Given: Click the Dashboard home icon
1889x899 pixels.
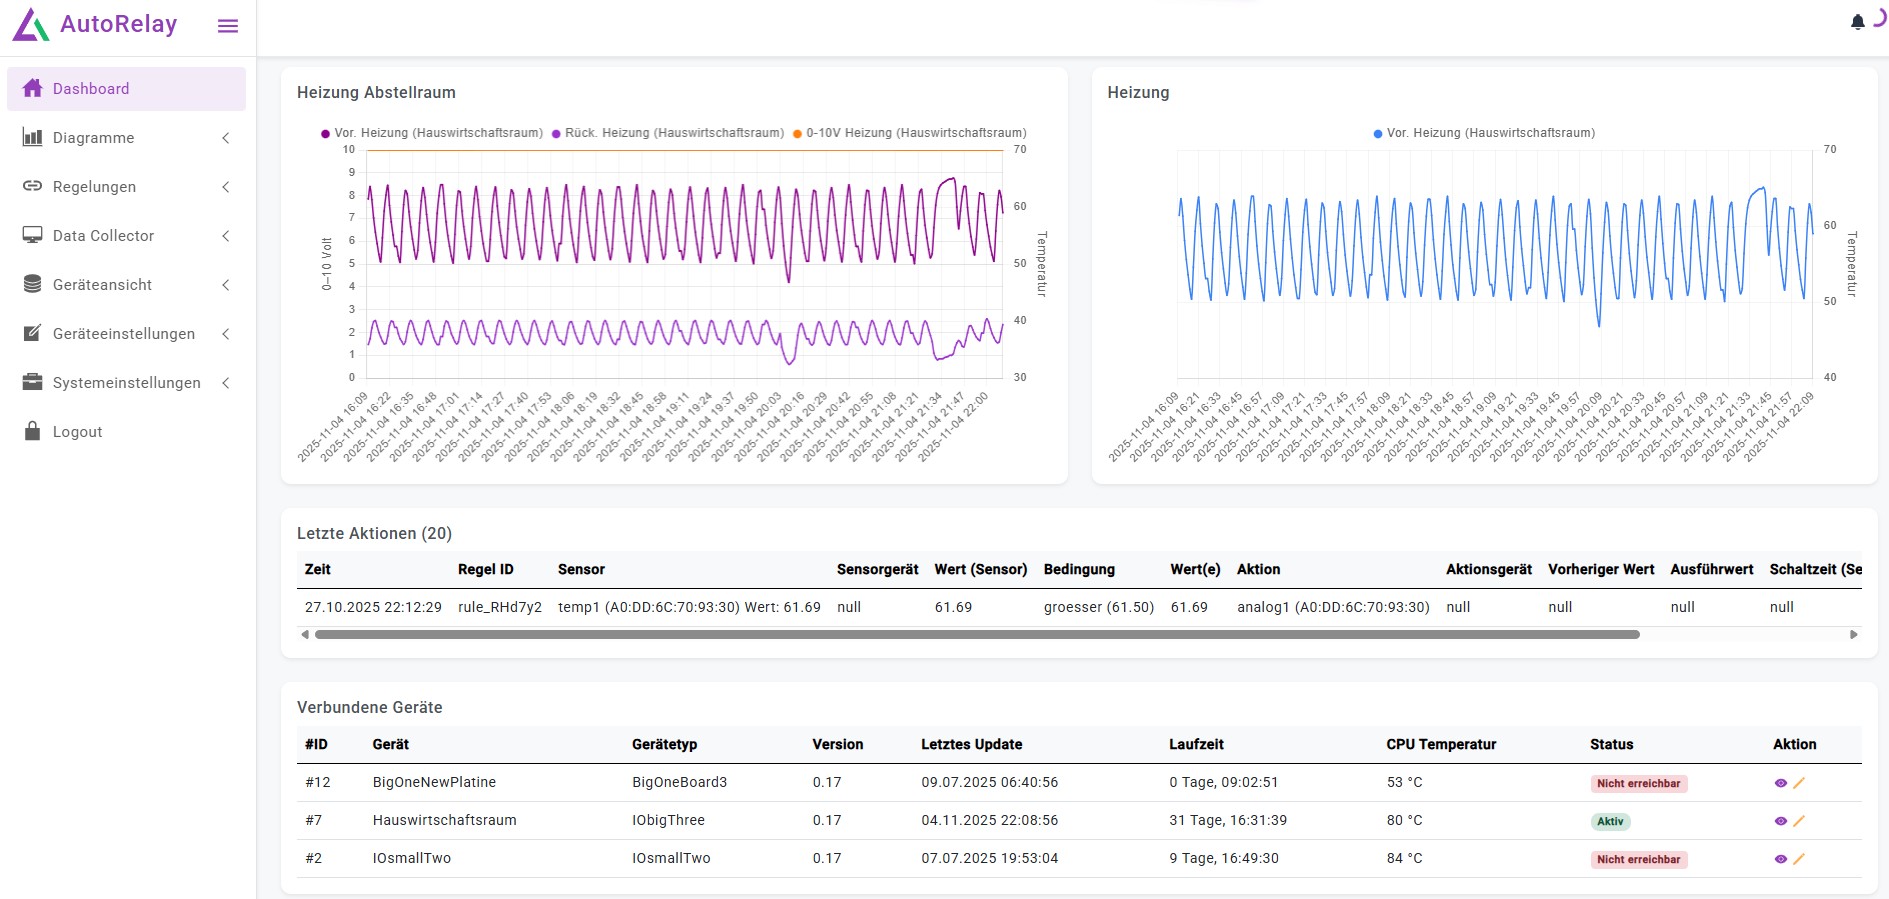Looking at the screenshot, I should tap(33, 88).
